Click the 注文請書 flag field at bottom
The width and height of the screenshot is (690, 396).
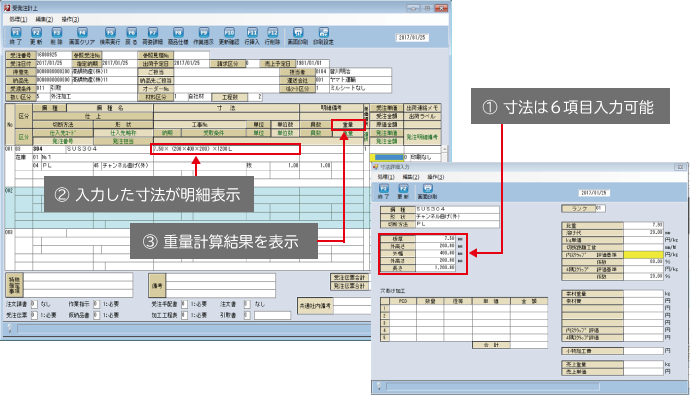pyautogui.click(x=34, y=304)
